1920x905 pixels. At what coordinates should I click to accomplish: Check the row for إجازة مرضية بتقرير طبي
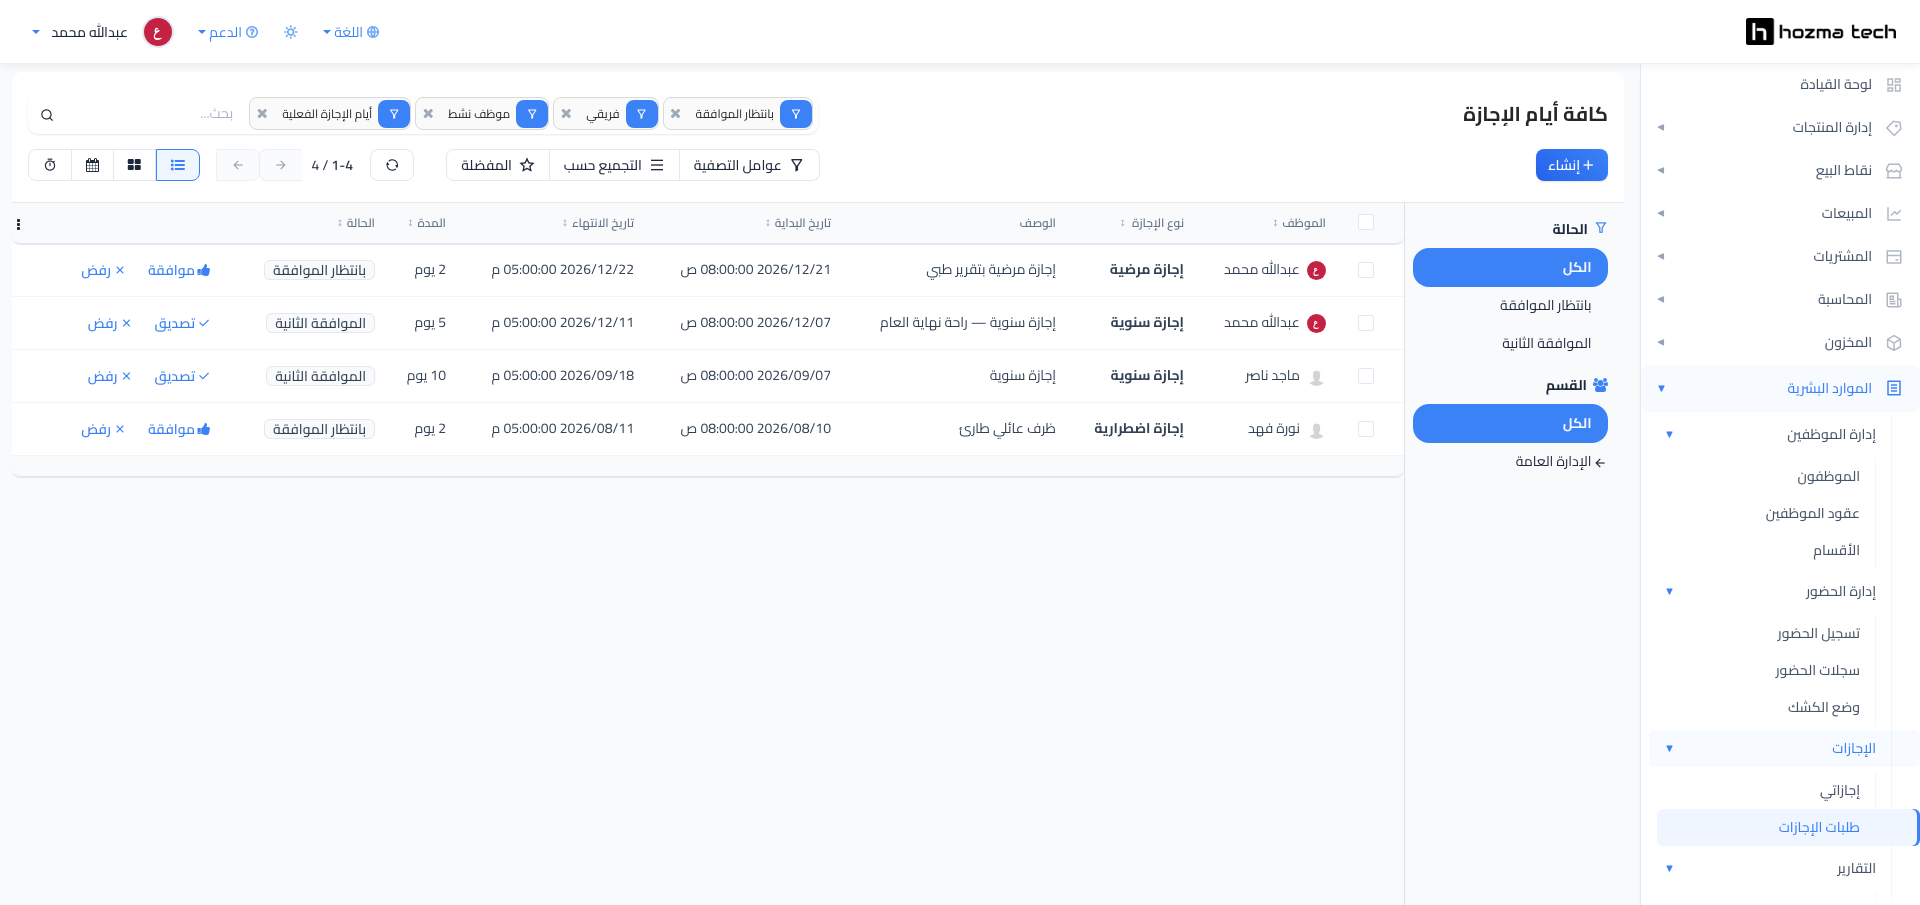point(1366,270)
